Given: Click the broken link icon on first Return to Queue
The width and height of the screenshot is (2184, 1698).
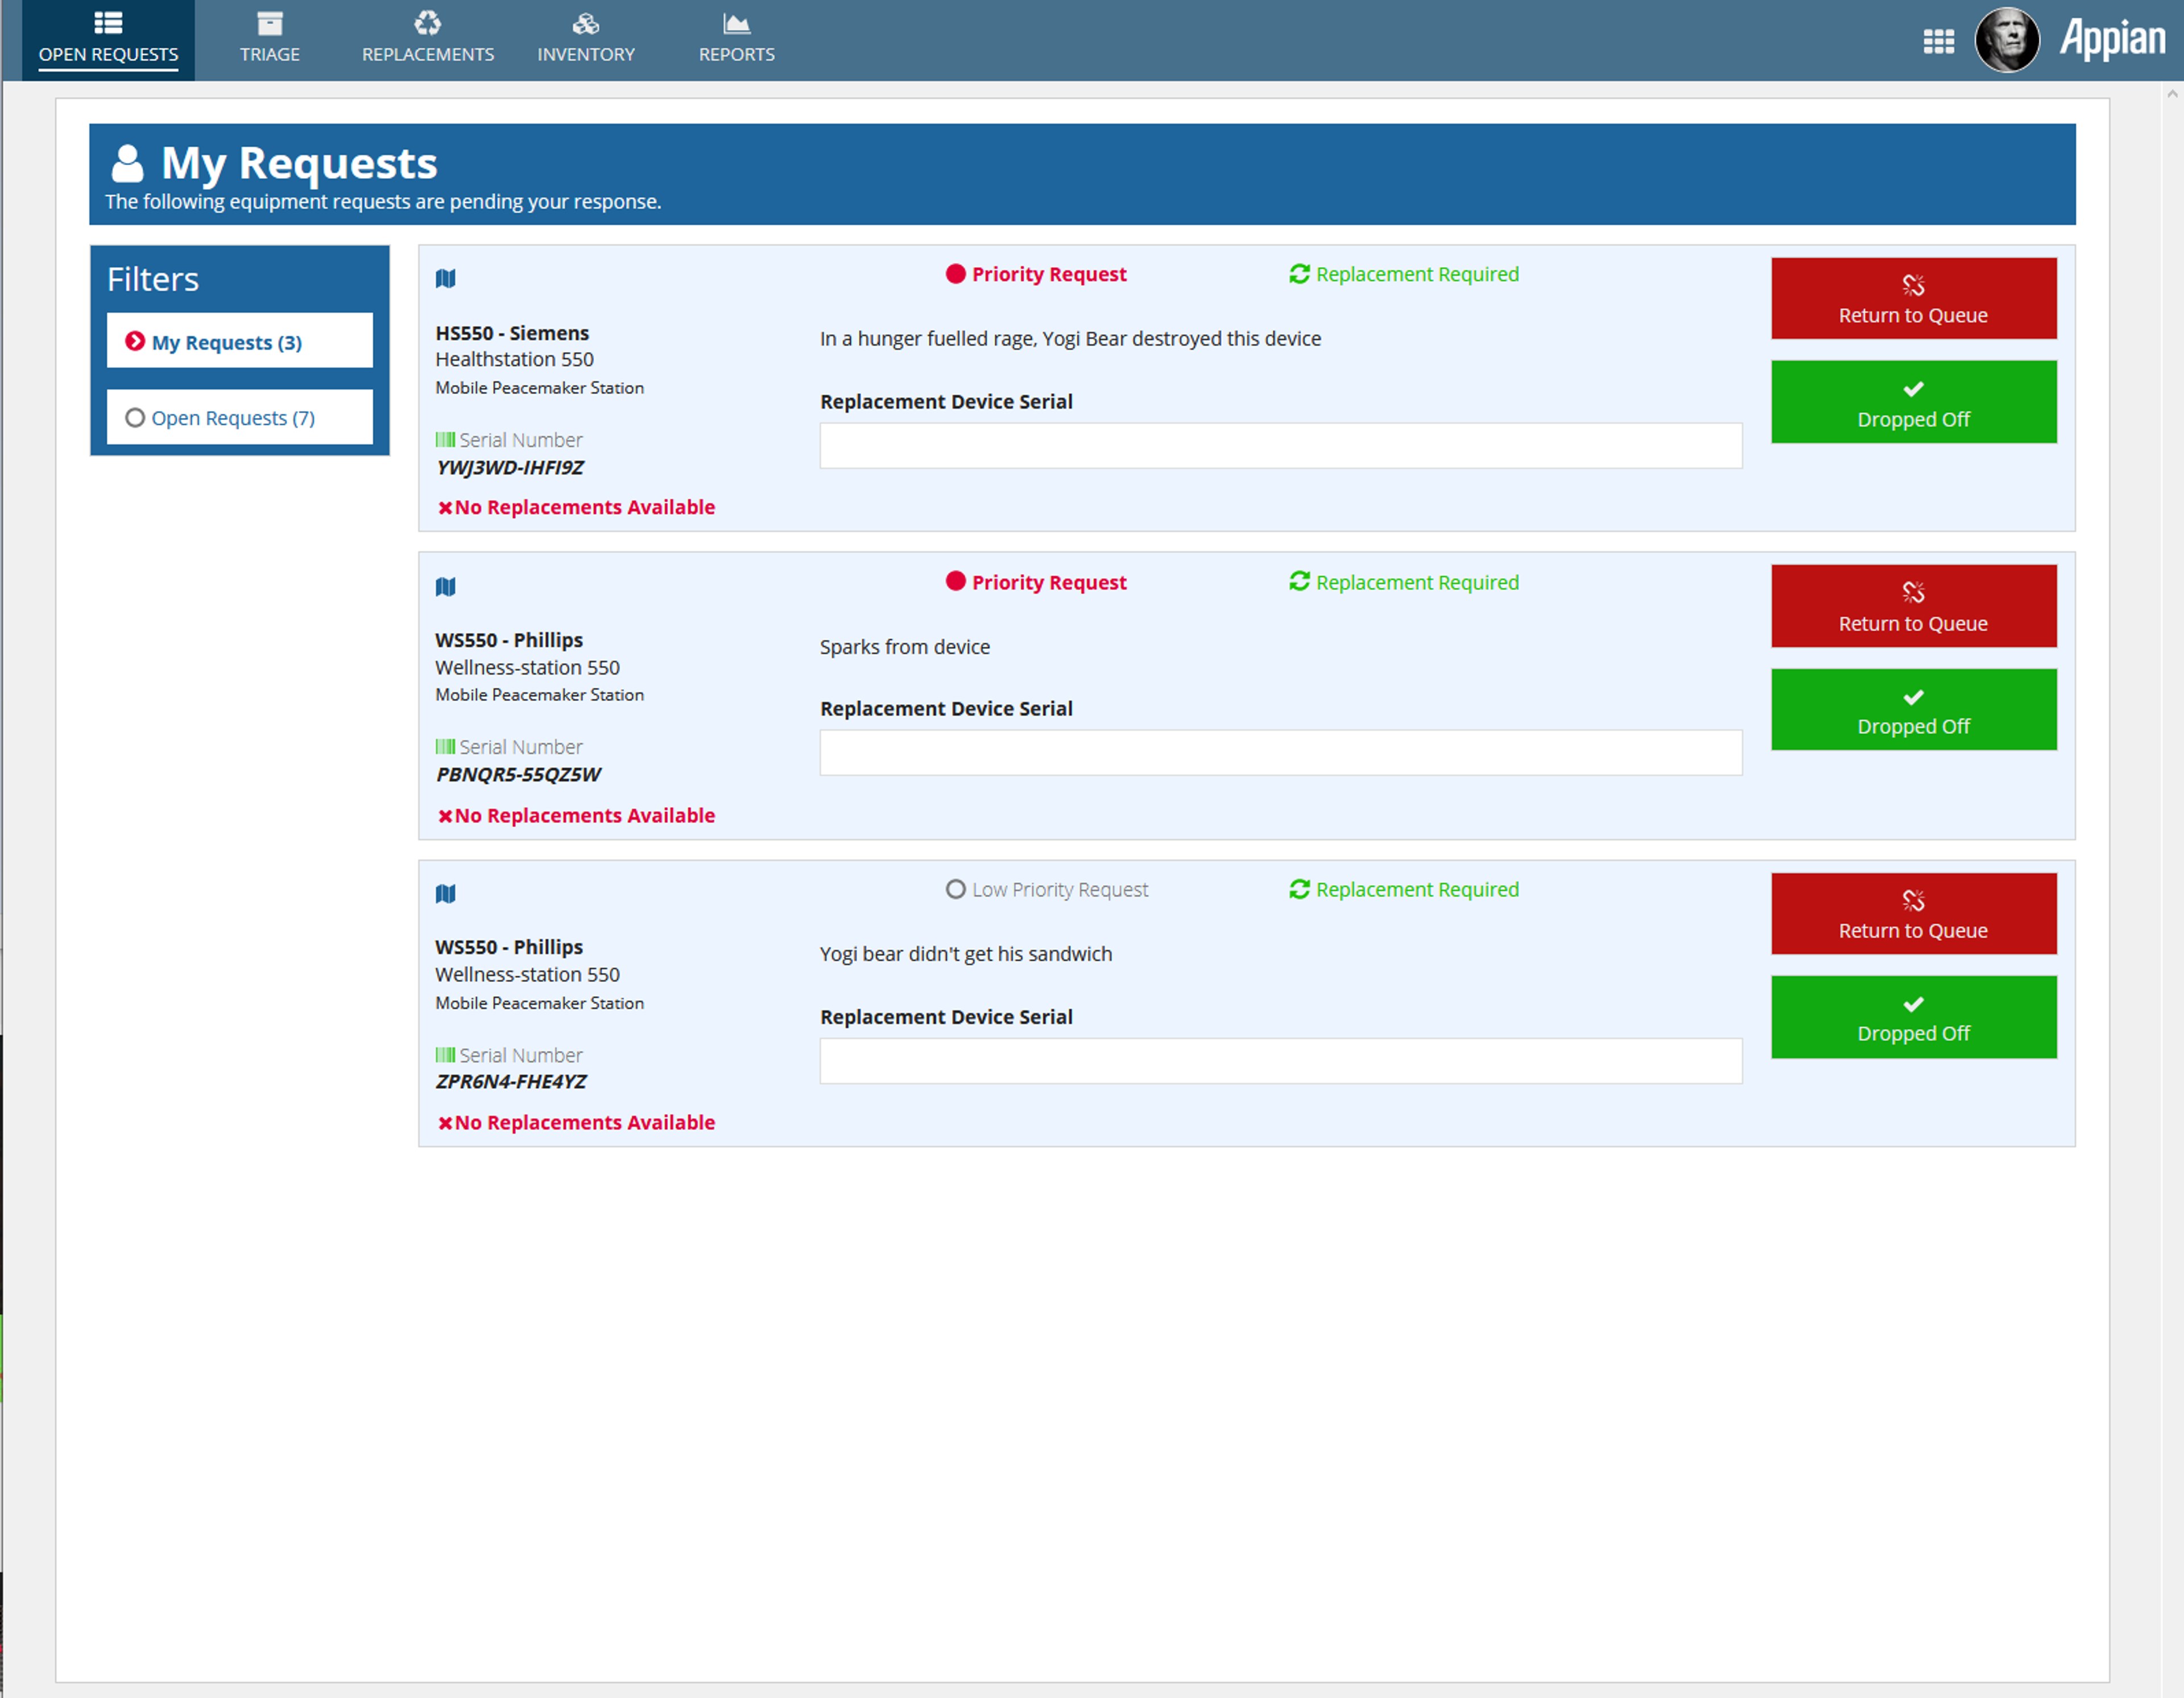Looking at the screenshot, I should pos(1913,285).
